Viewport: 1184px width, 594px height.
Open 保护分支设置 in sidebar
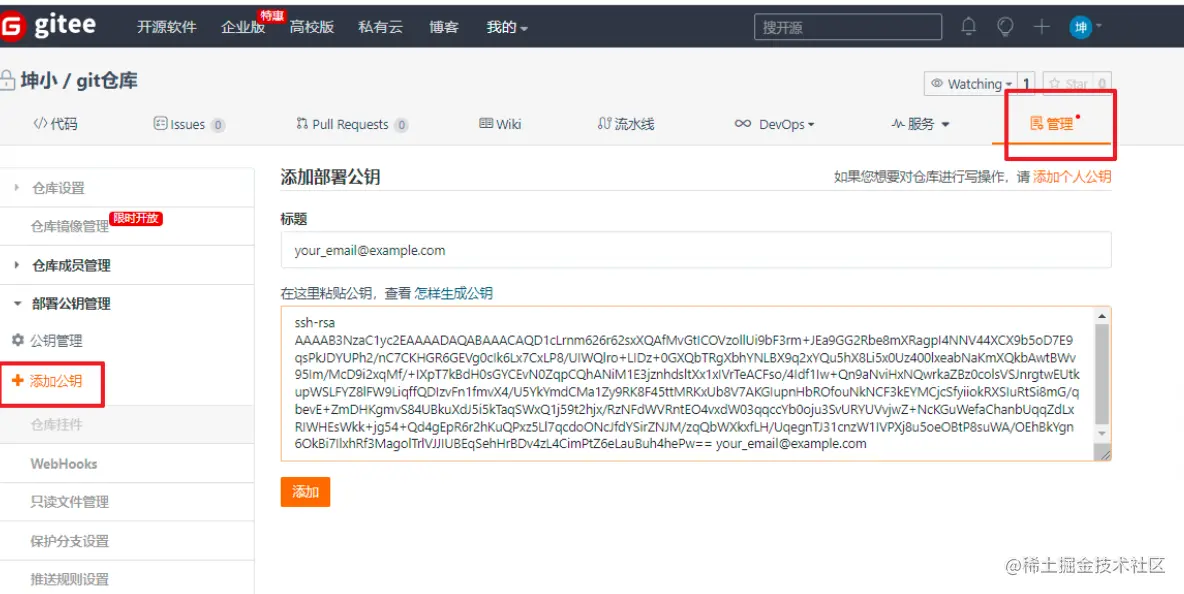(69, 541)
